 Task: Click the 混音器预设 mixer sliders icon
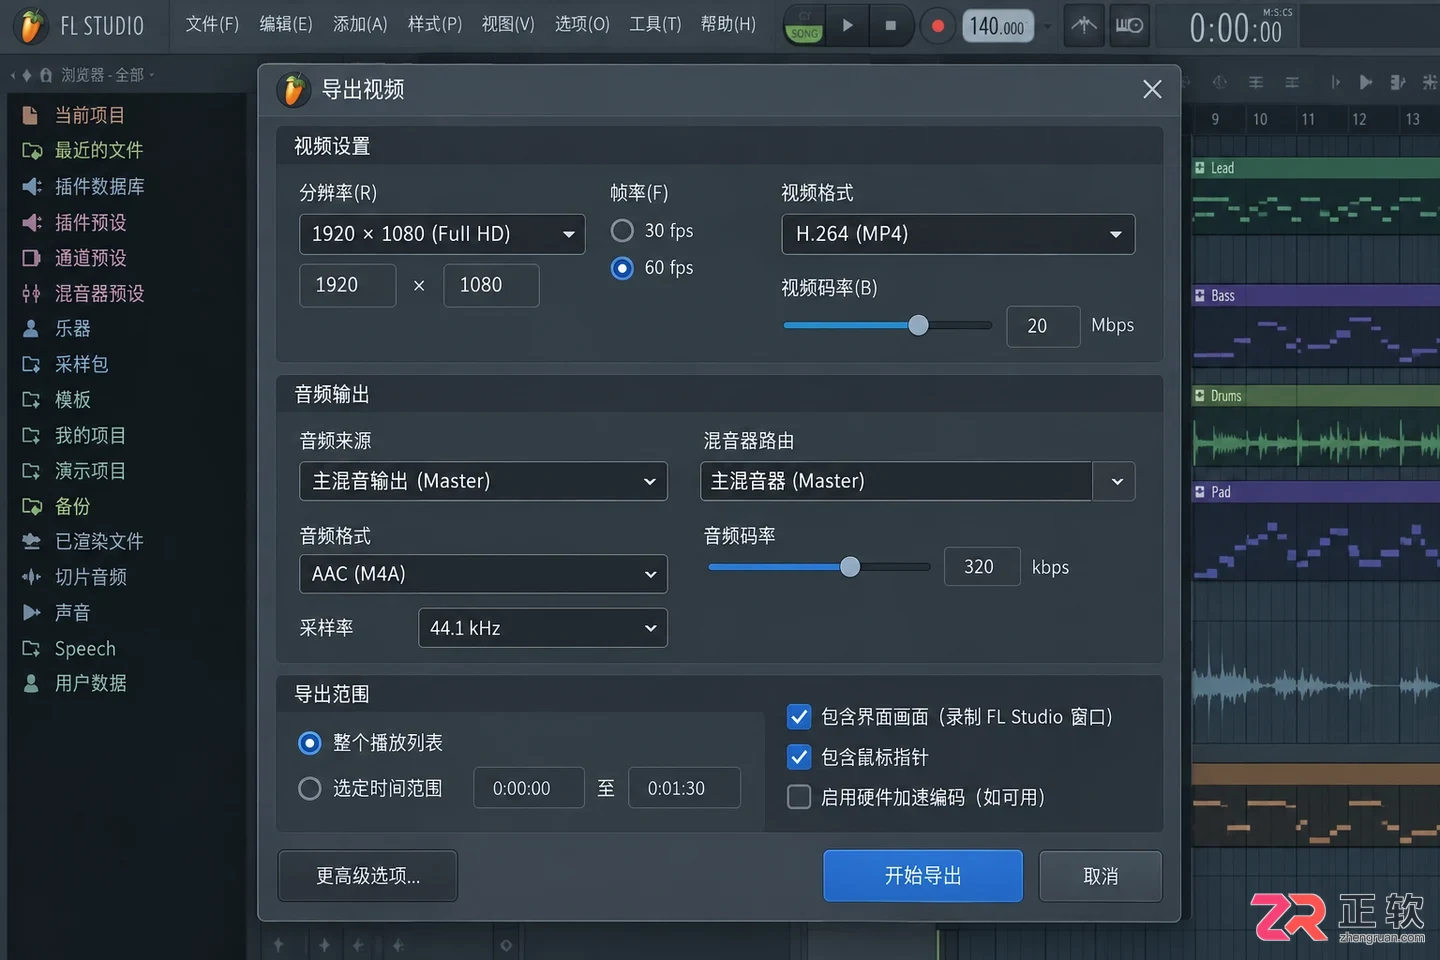point(32,293)
